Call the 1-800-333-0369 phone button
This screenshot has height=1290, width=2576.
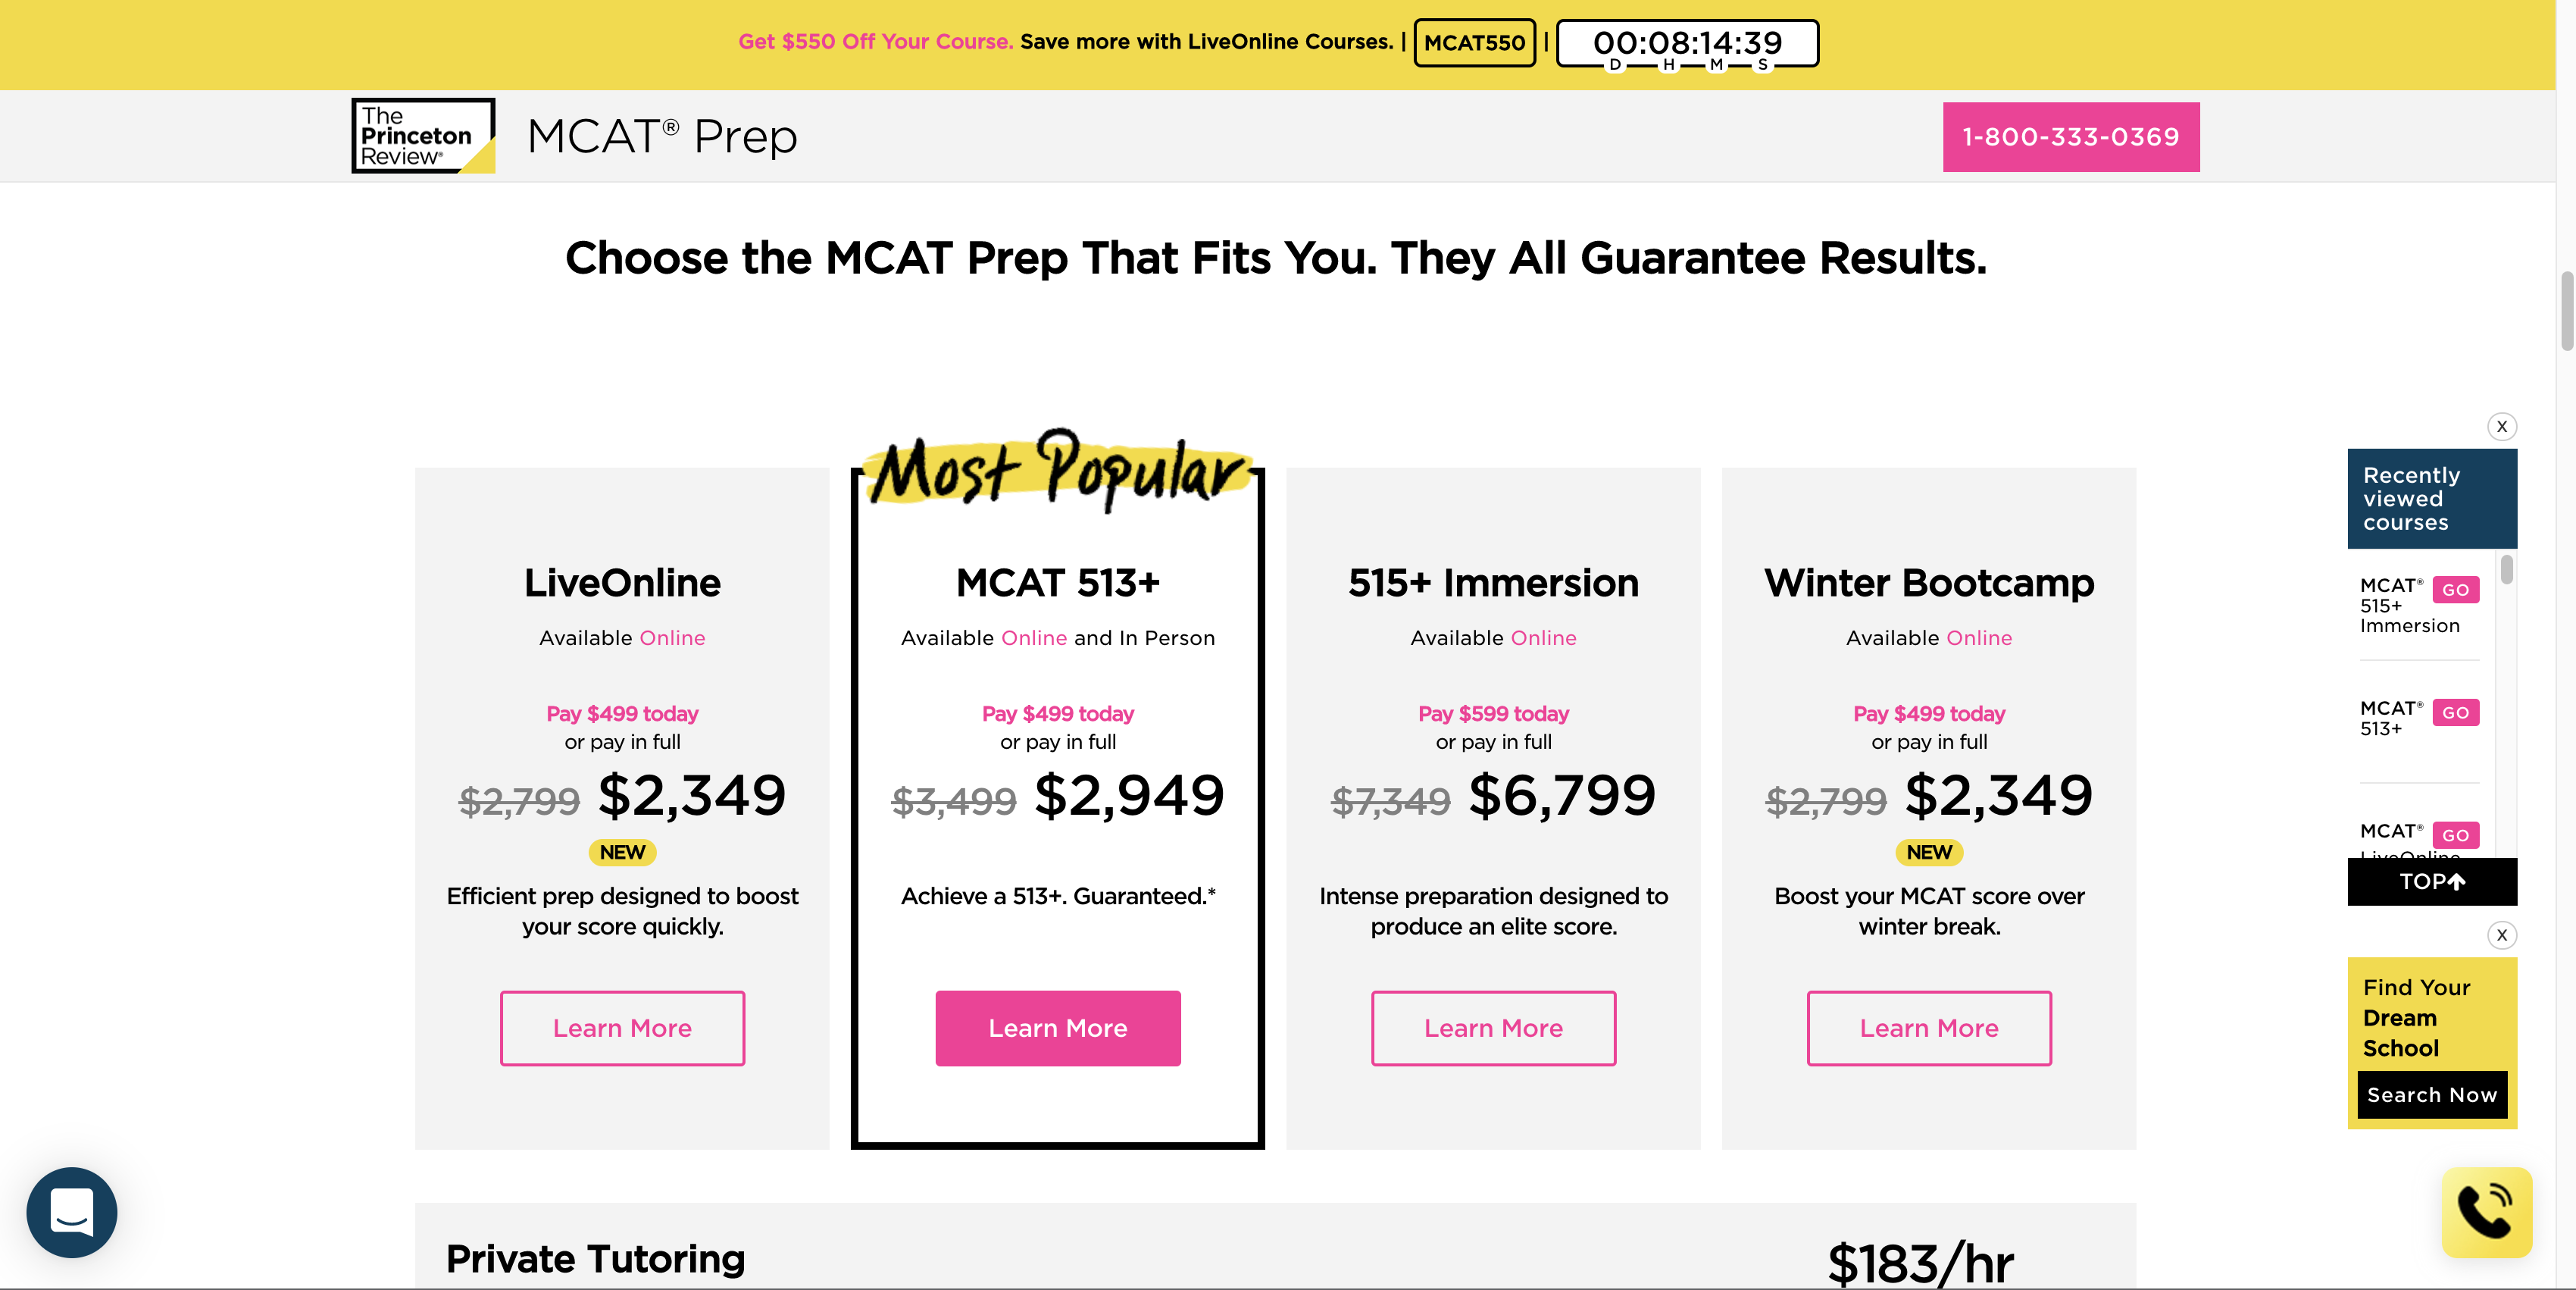point(2070,137)
